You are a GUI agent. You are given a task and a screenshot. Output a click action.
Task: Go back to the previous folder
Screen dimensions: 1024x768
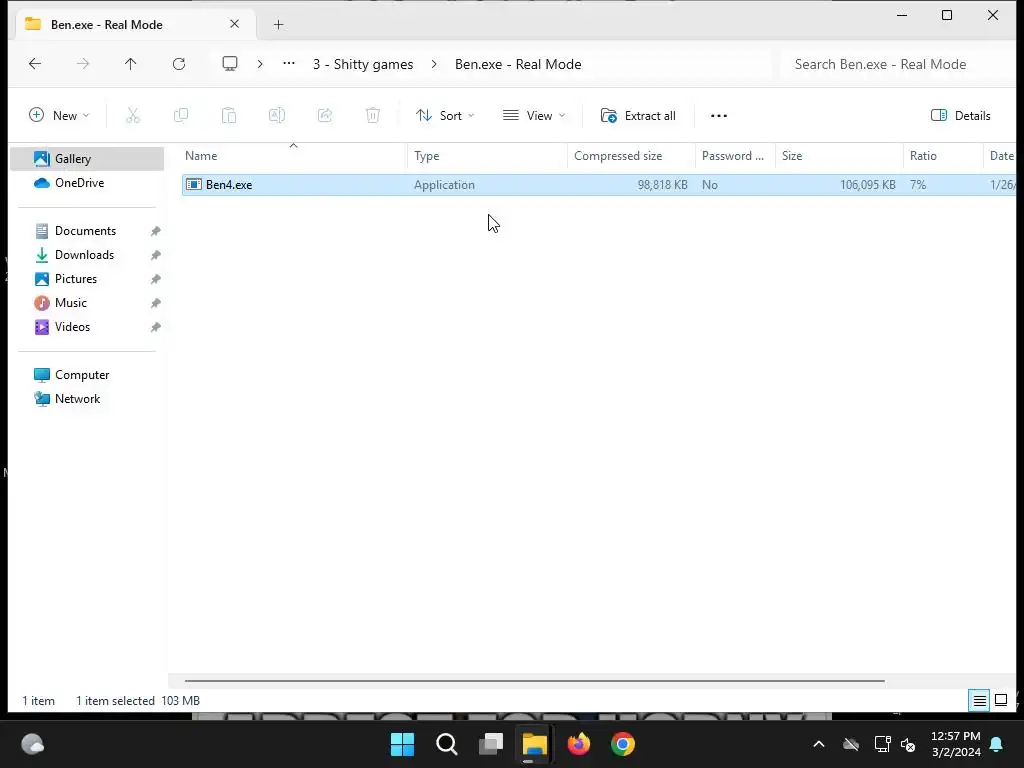coord(35,64)
